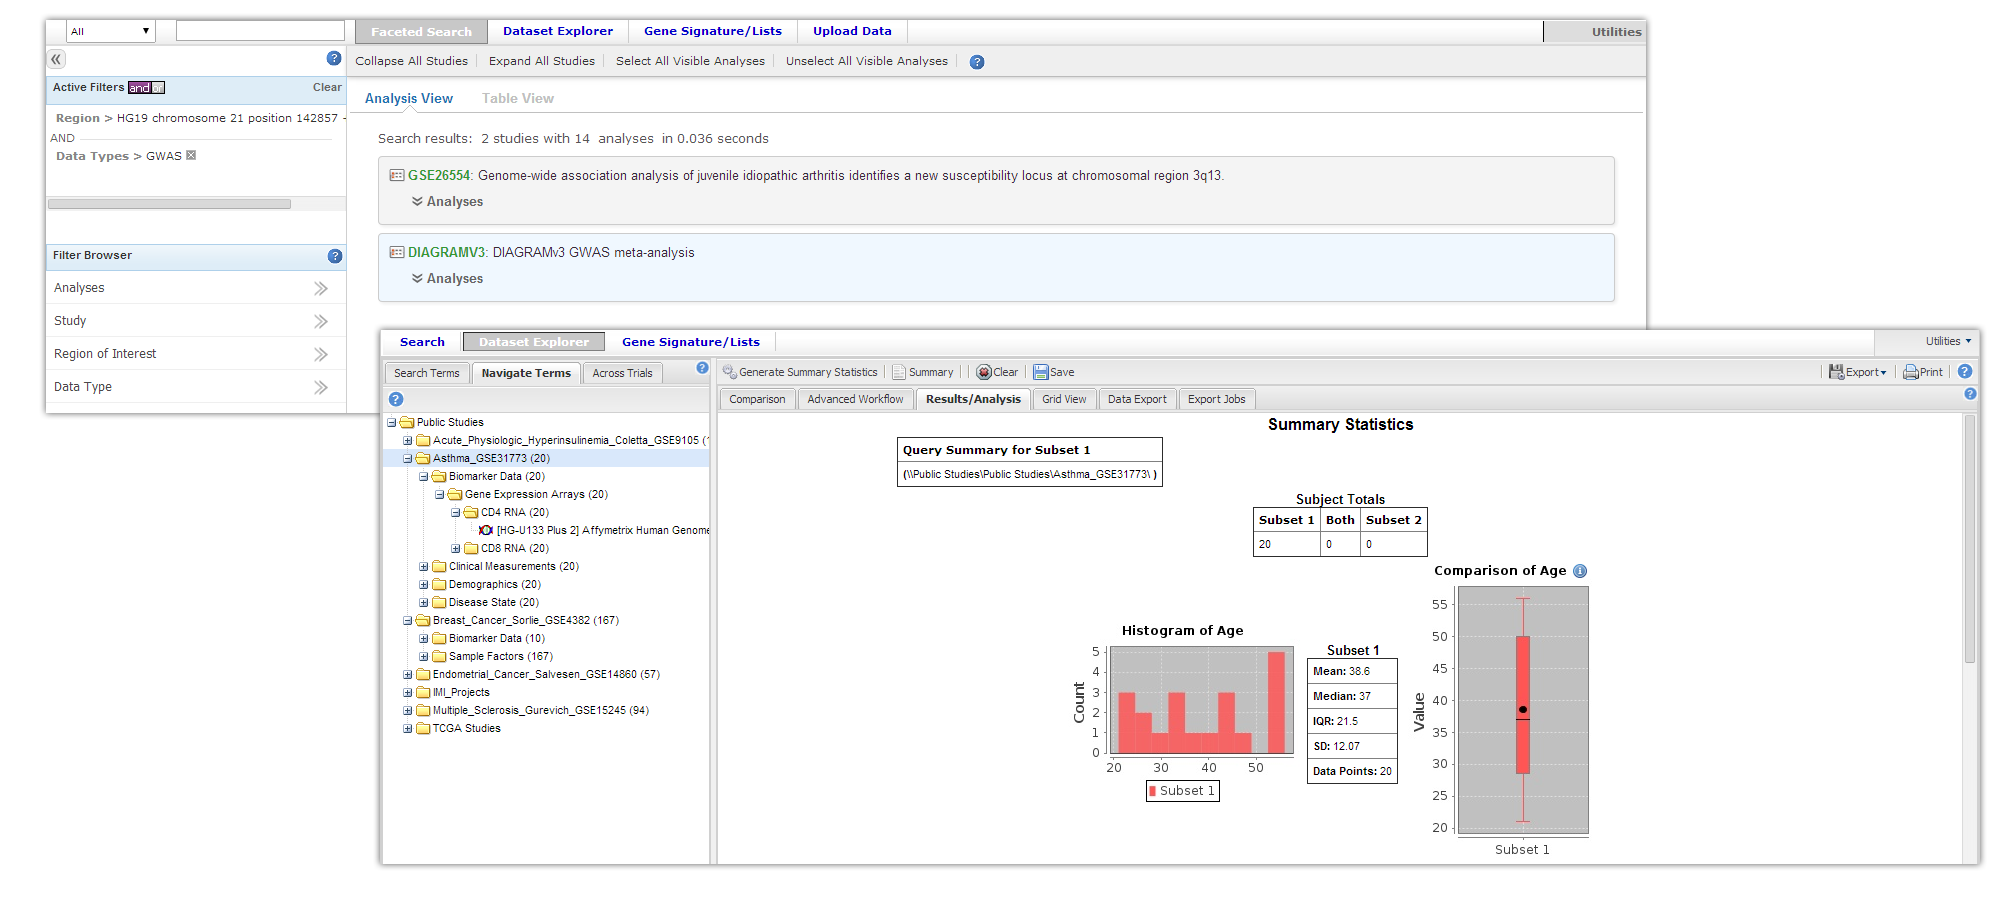The image size is (2000, 899).
Task: Switch to Table View
Action: coord(517,98)
